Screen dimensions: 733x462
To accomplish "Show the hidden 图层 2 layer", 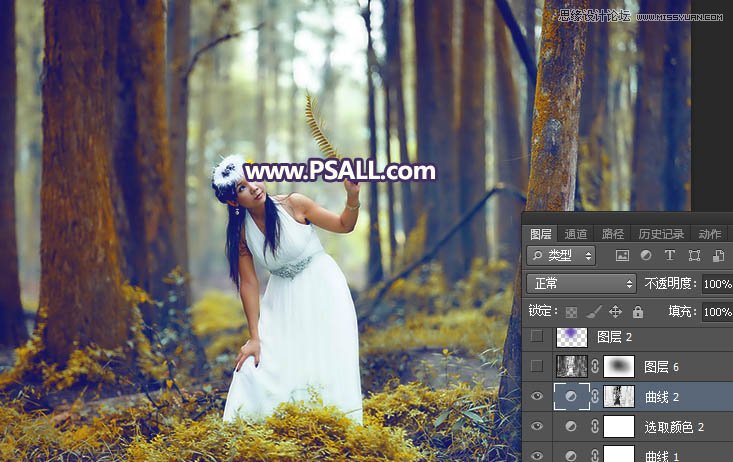I will [x=537, y=336].
